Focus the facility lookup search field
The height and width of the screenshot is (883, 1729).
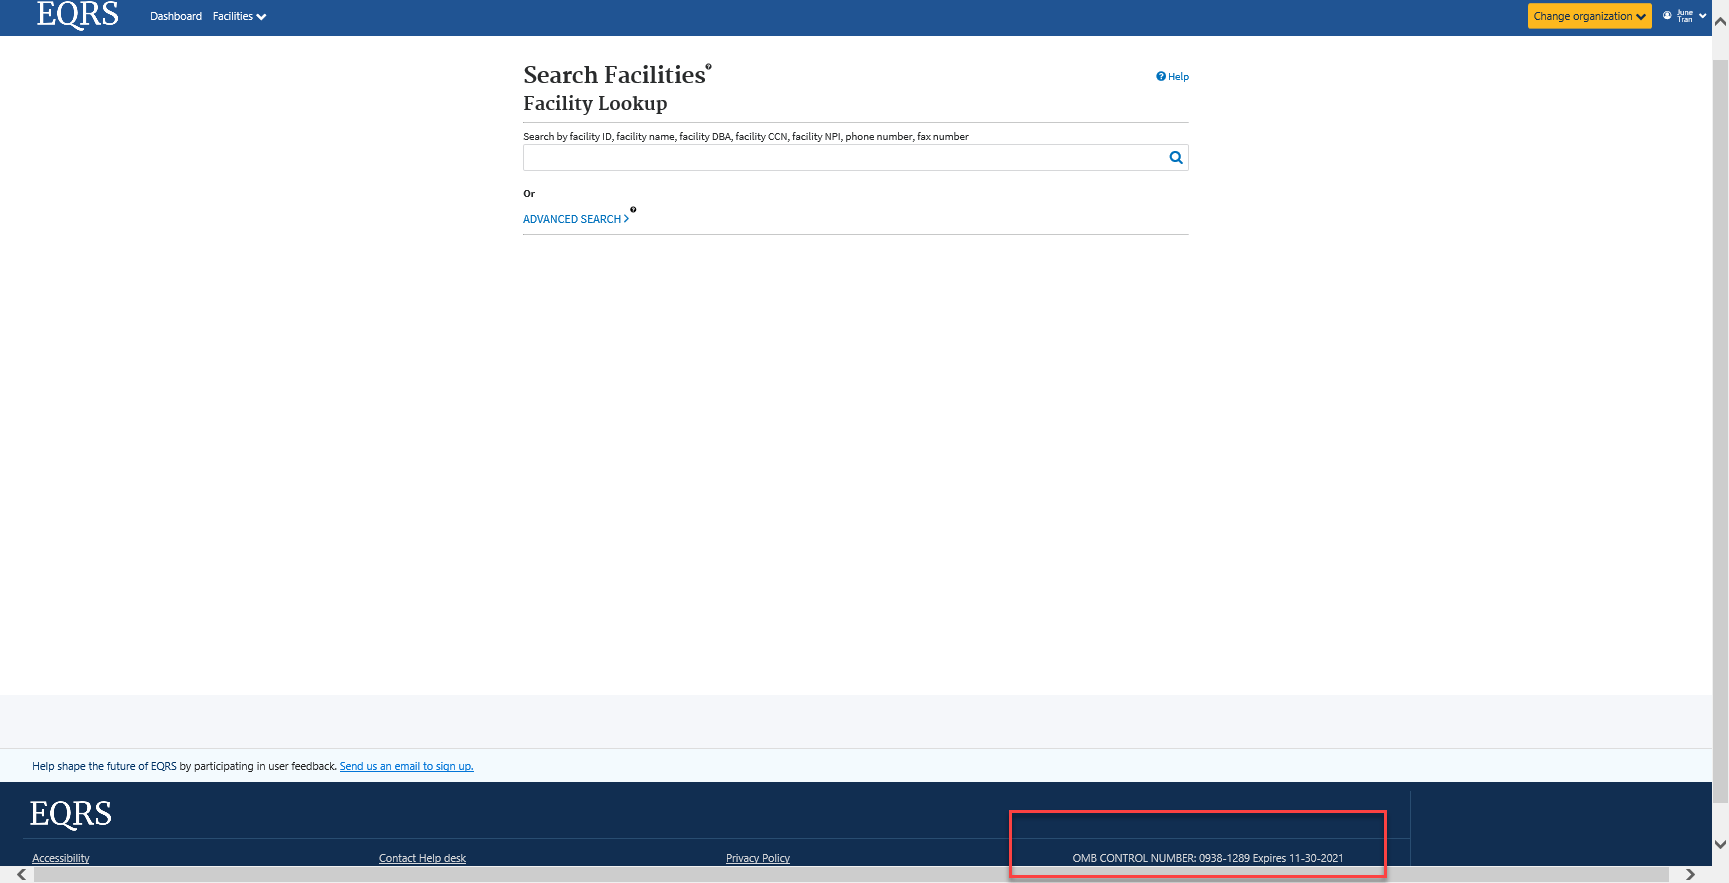pos(843,158)
